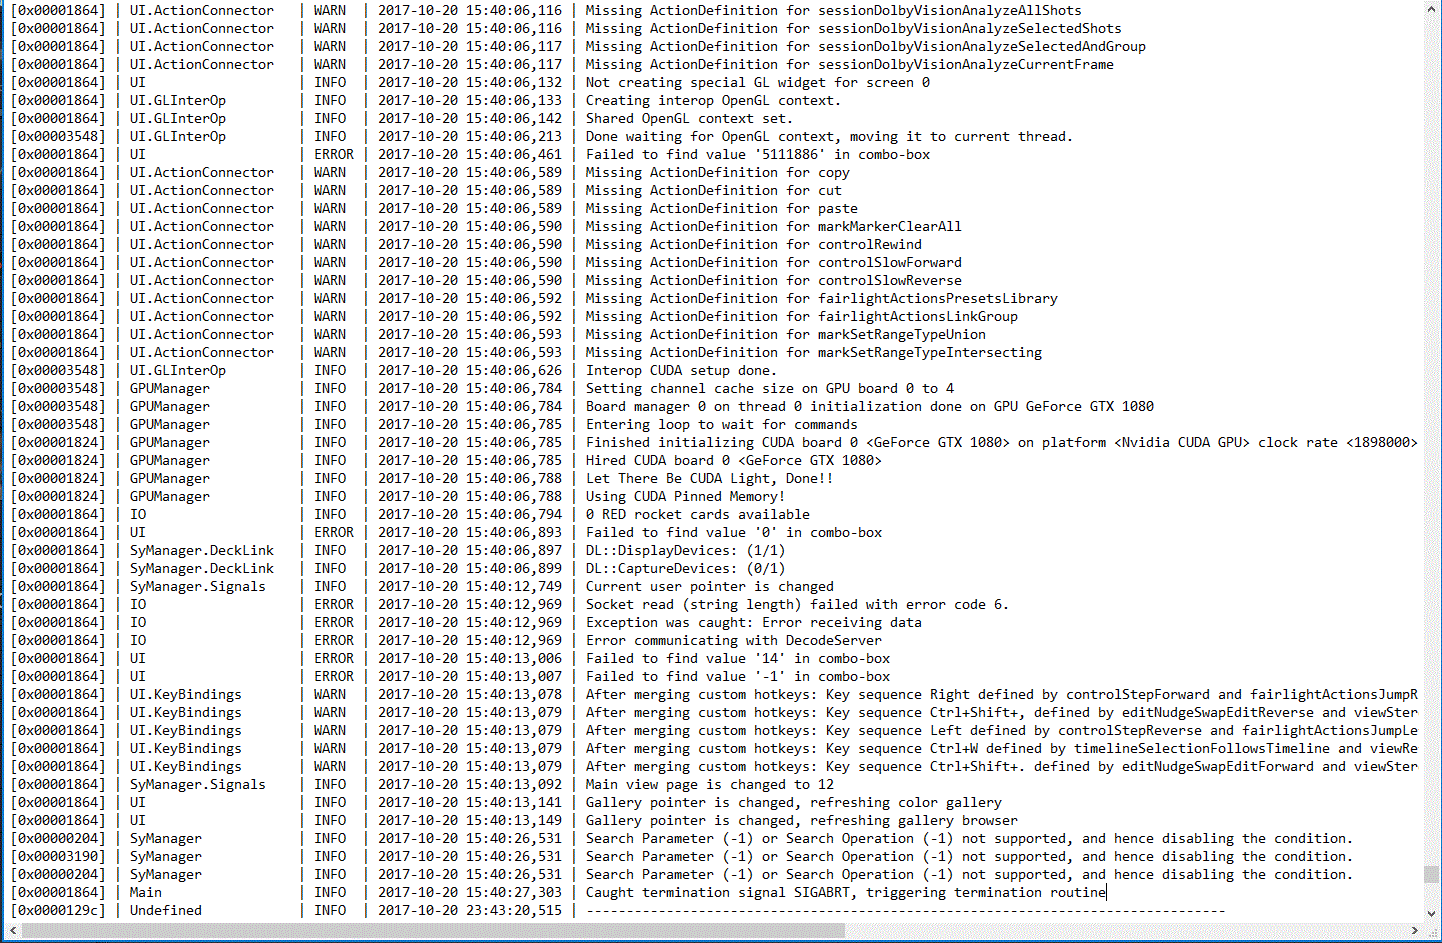The image size is (1442, 943).
Task: Click the fairlightActionsPresetsLibrary message
Action: coord(821,298)
